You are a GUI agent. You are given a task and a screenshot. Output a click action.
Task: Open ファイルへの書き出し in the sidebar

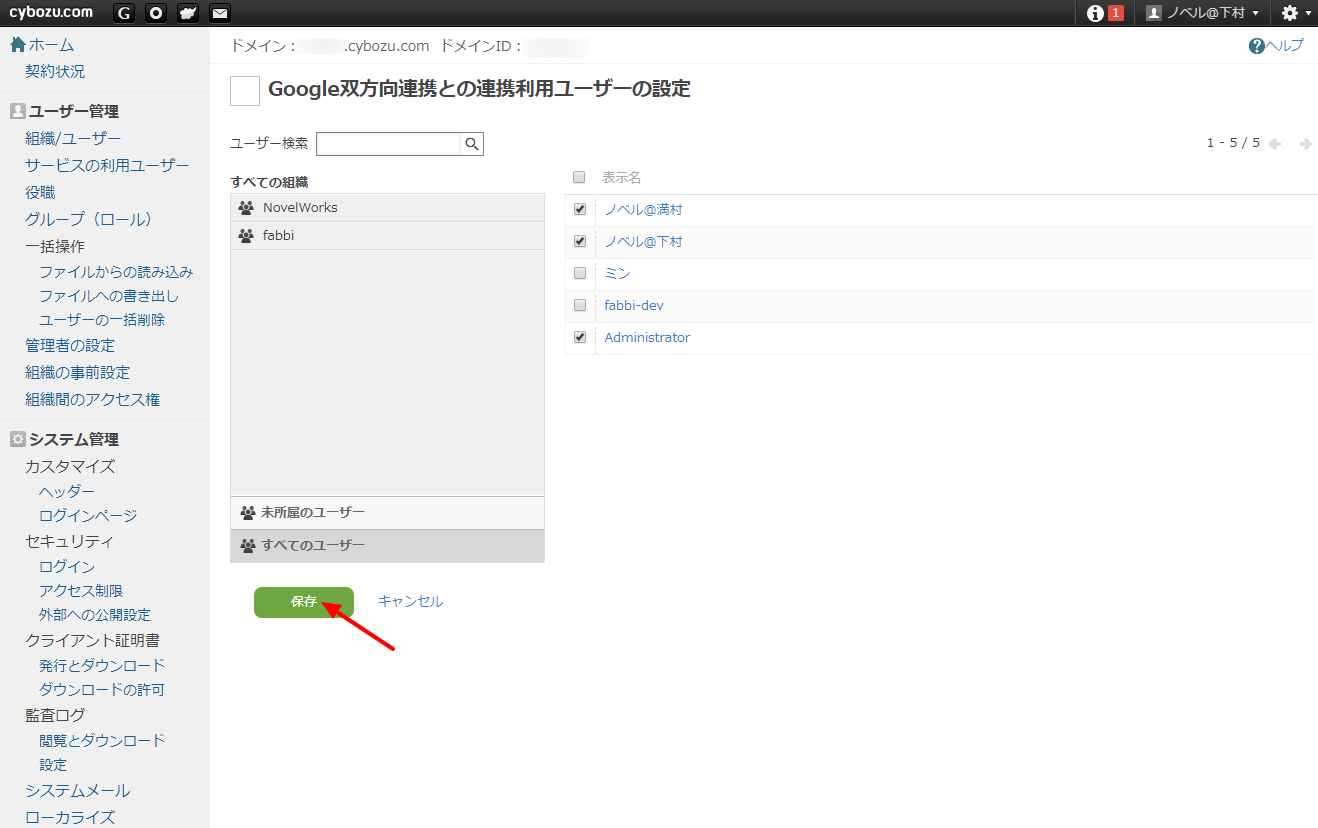(109, 296)
